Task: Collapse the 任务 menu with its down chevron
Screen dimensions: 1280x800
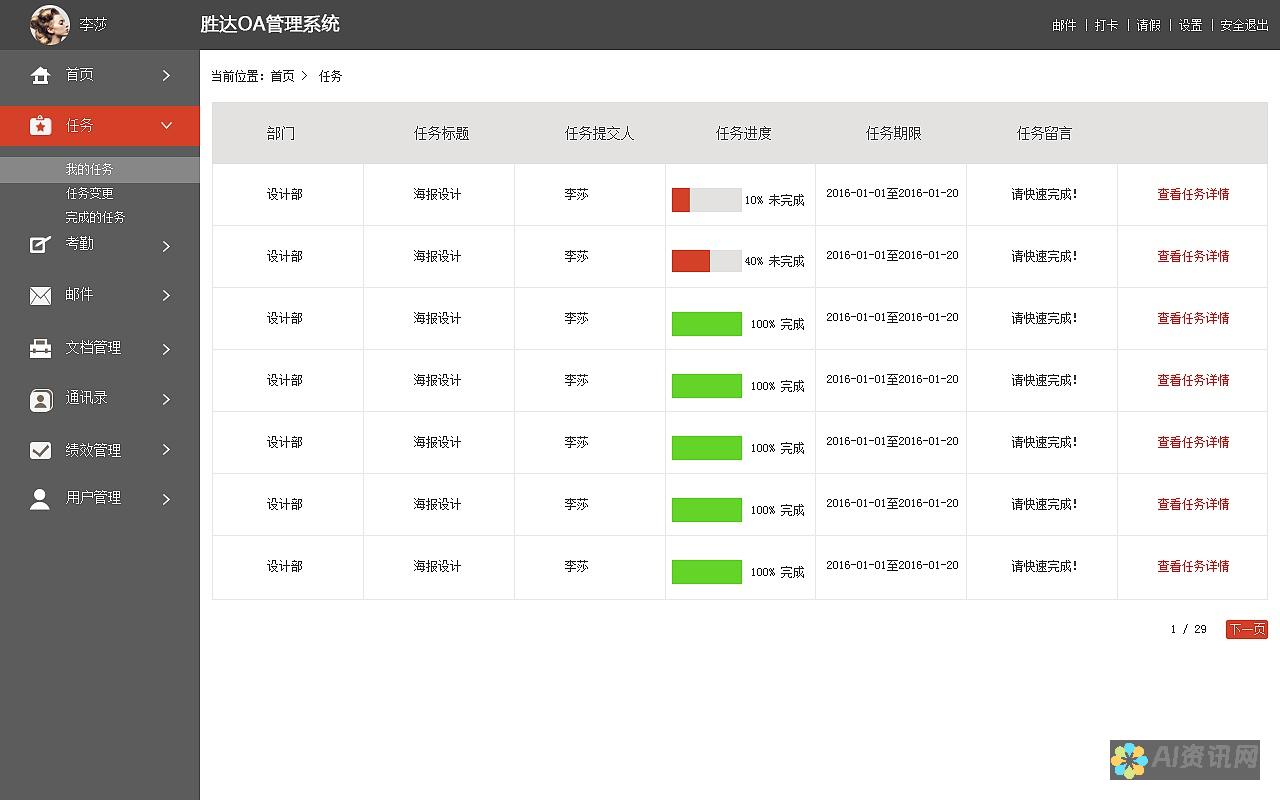Action: coord(166,126)
